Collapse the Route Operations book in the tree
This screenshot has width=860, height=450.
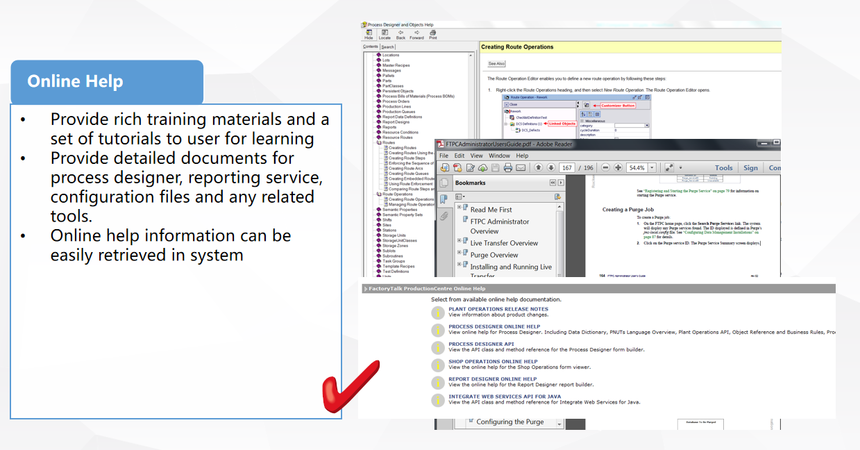[378, 194]
